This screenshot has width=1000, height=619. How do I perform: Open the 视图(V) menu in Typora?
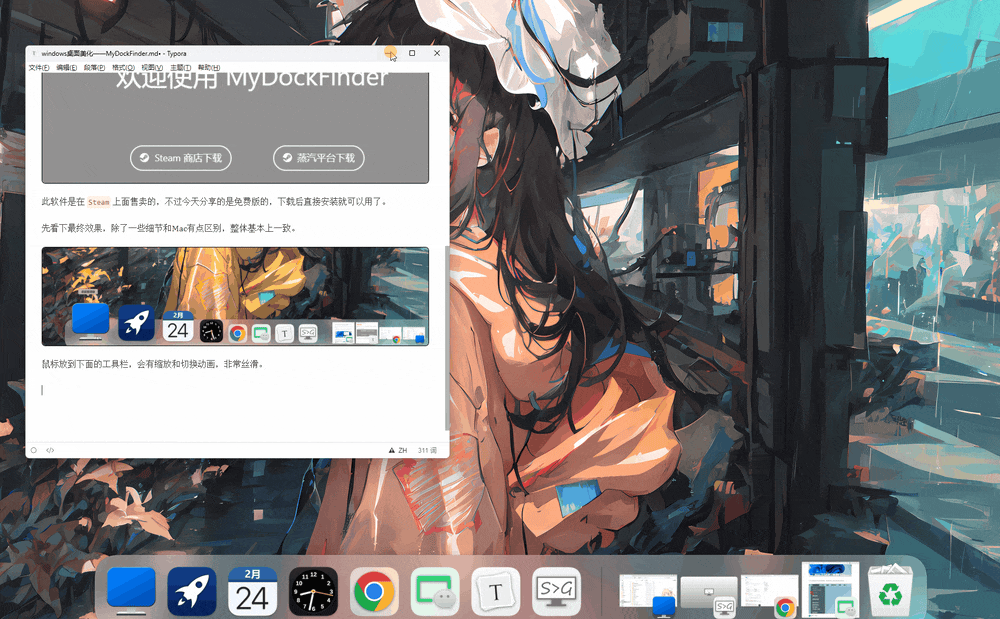coord(152,68)
